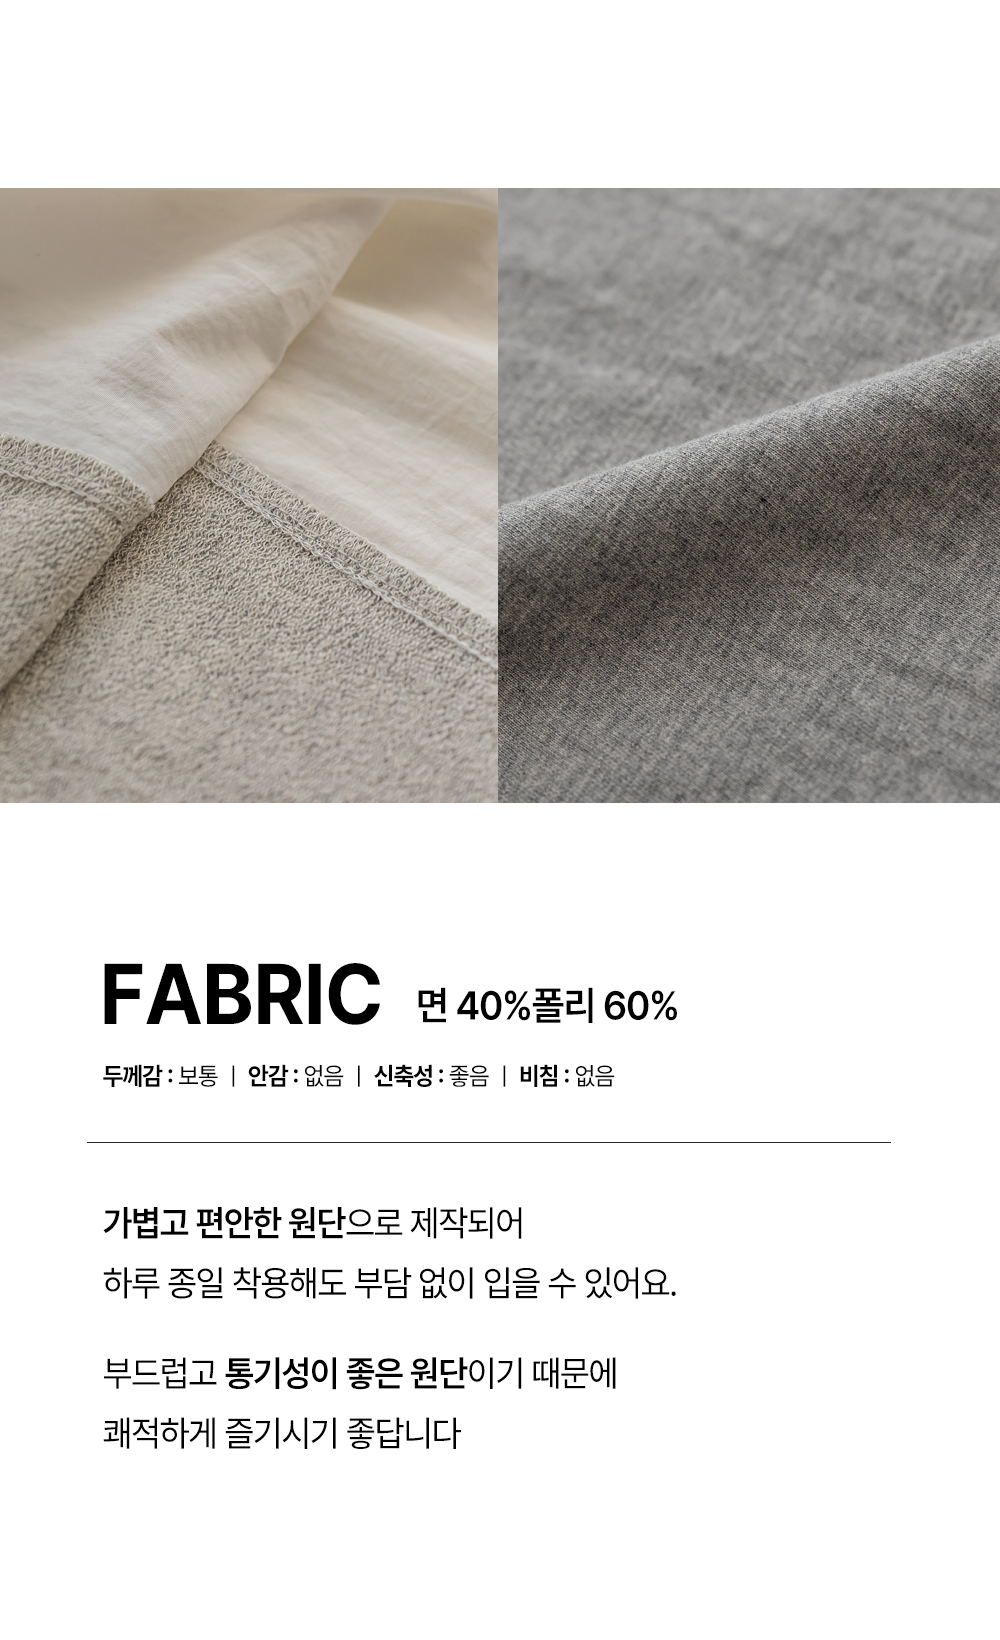1000x1640 pixels.
Task: Click the bold text 통기성이 좋은 원단
Action: [347, 1373]
